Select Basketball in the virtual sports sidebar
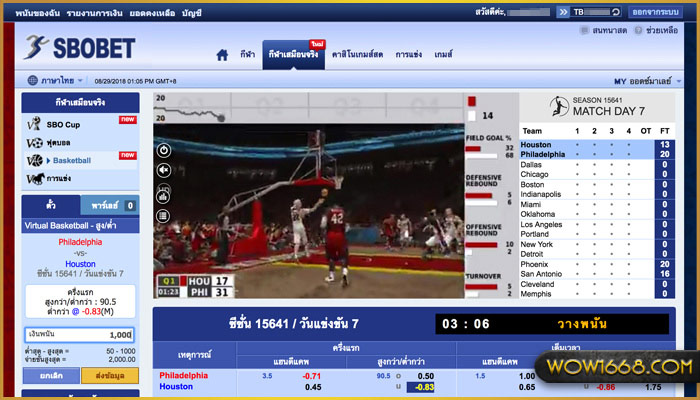 [70, 160]
